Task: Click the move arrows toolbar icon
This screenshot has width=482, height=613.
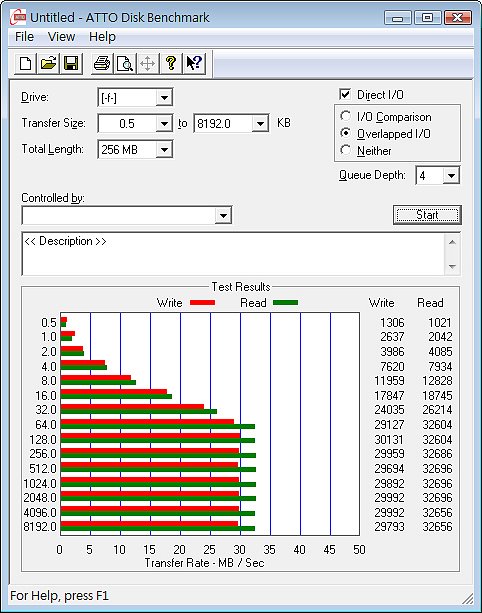Action: click(147, 63)
